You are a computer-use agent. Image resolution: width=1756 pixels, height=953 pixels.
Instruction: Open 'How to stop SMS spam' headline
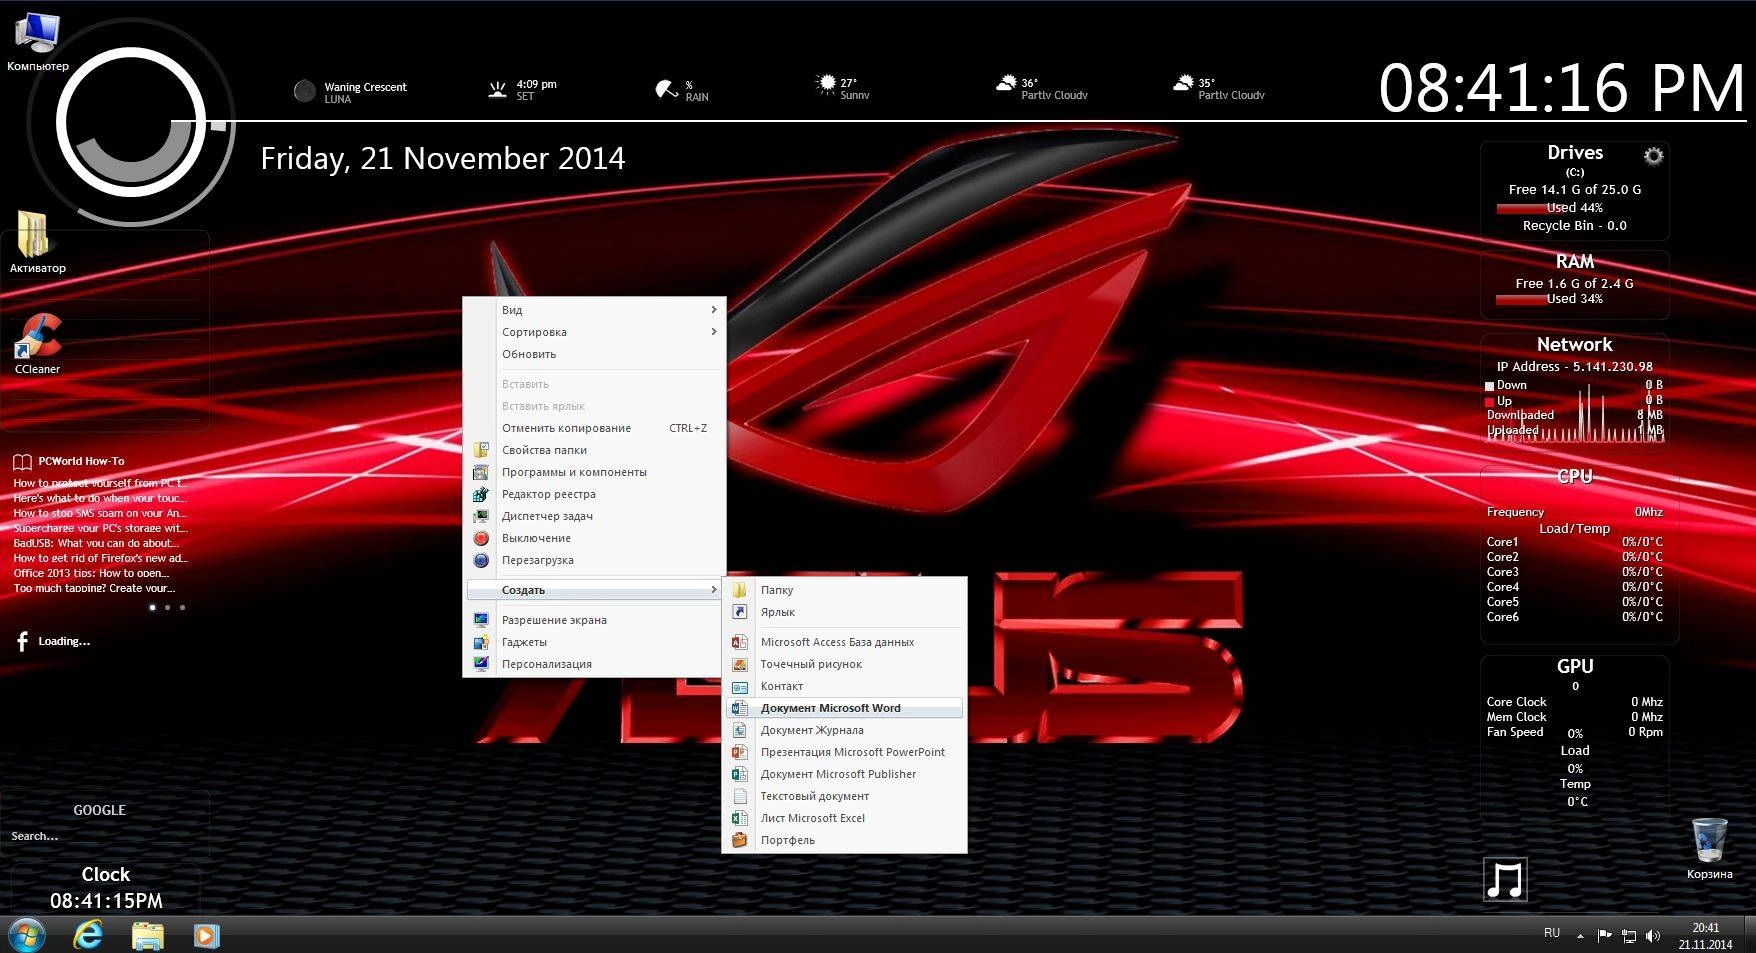point(100,513)
